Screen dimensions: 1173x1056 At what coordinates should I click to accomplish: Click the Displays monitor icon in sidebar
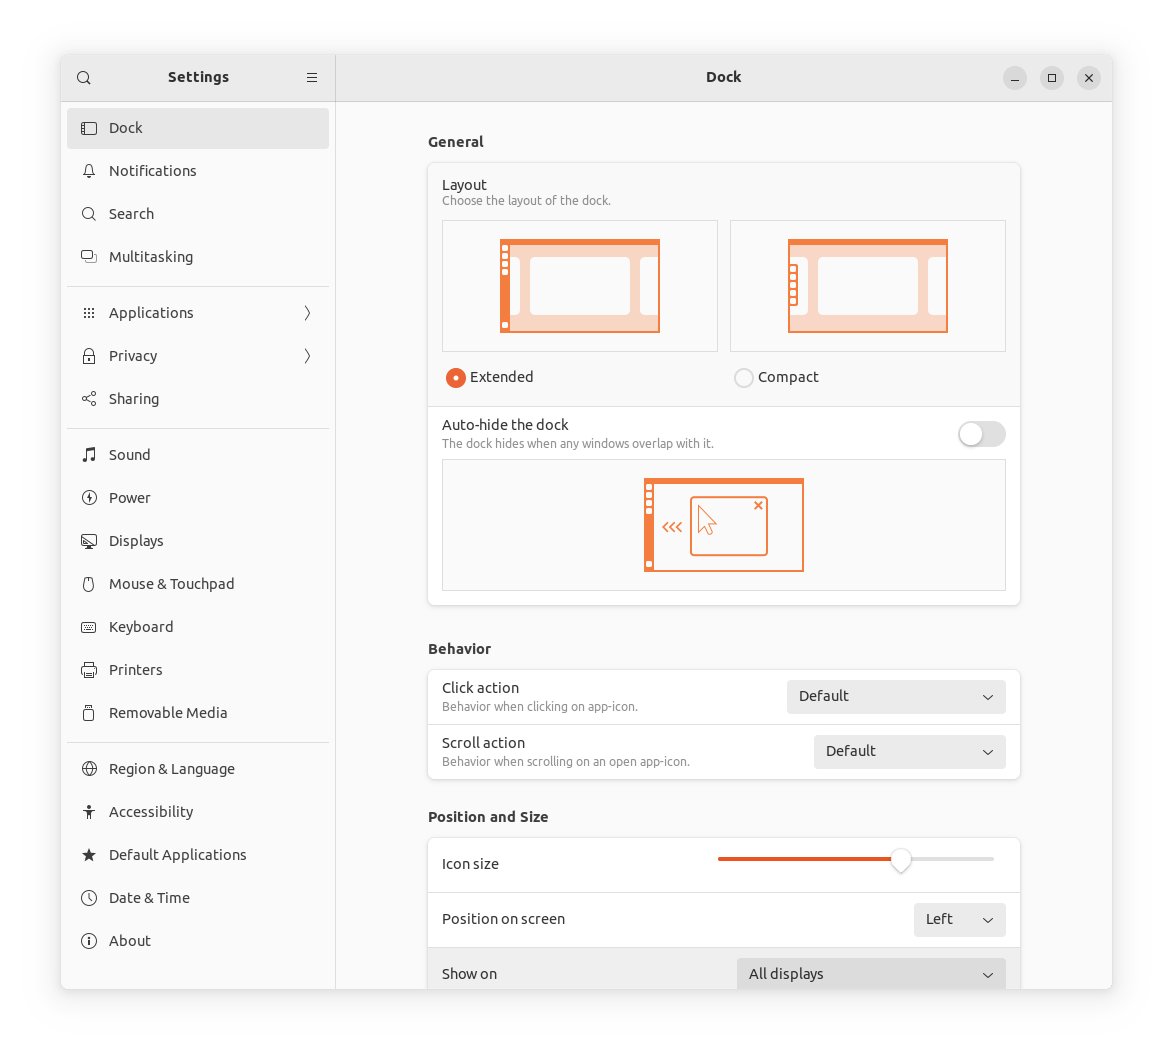point(88,540)
